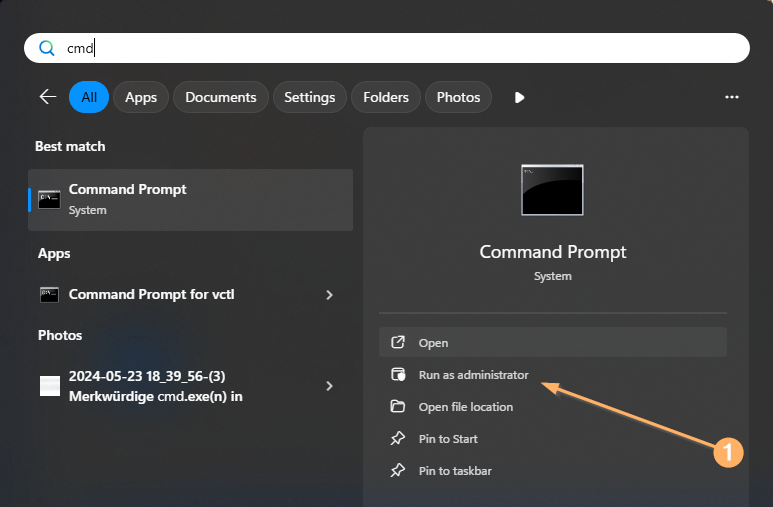Choose Open file location
773x507 pixels.
(553, 407)
